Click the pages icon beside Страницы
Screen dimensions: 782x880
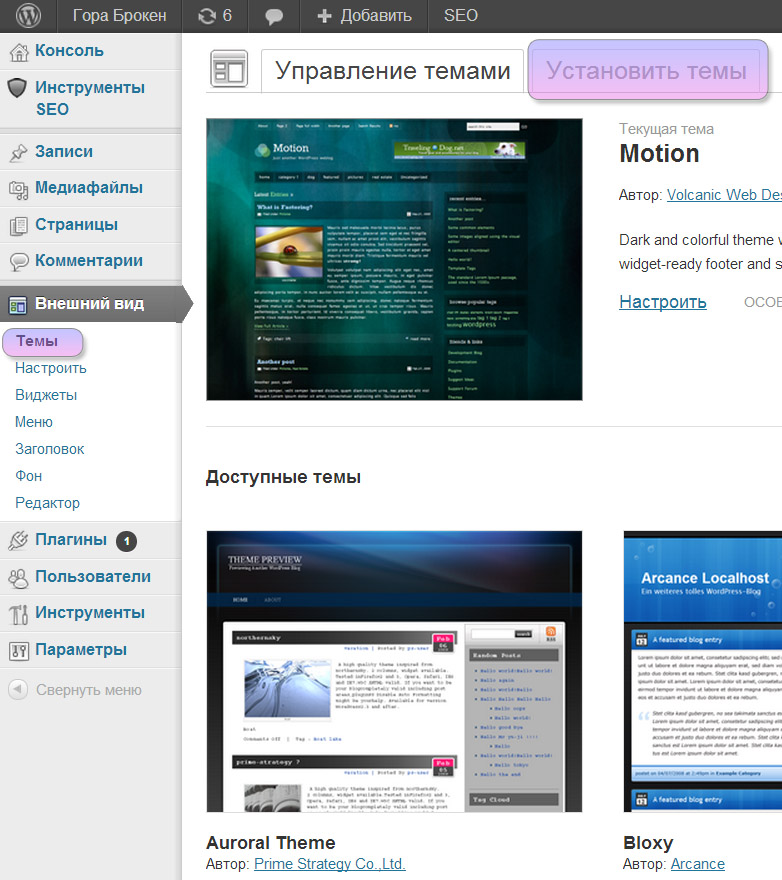click(19, 226)
